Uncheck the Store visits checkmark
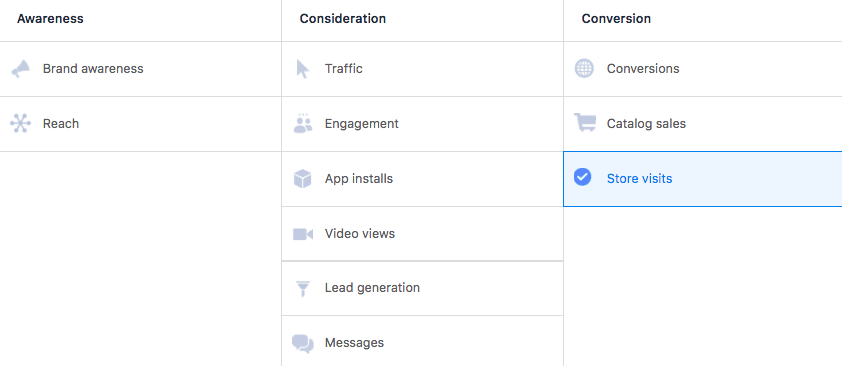This screenshot has width=842, height=366. tap(583, 177)
